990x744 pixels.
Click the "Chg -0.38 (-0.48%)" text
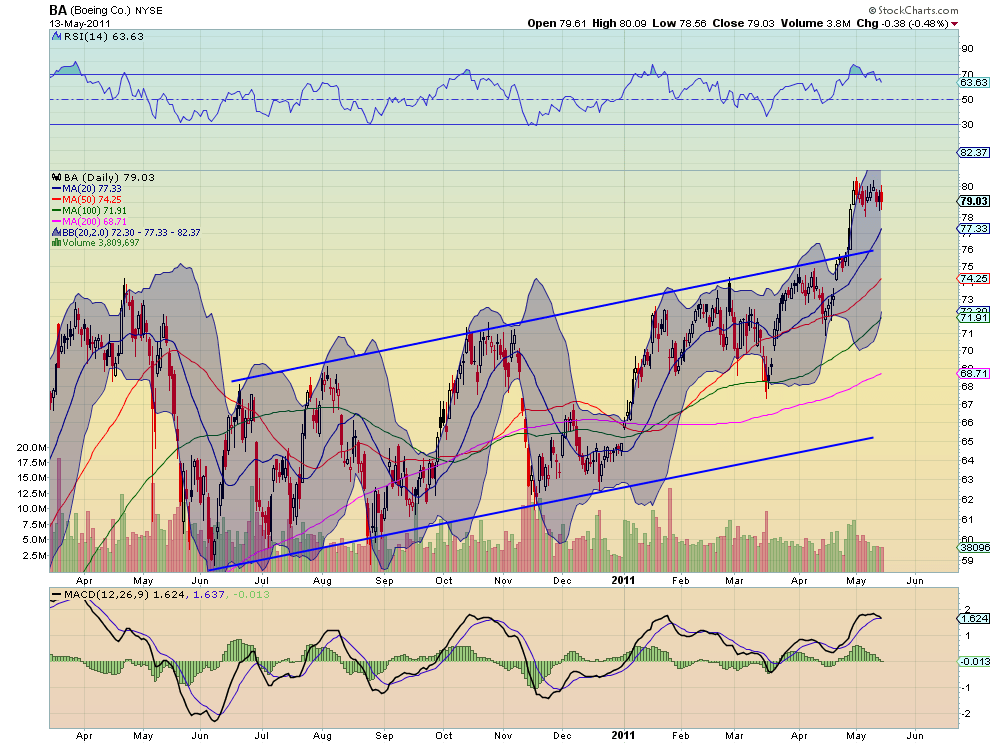[x=902, y=23]
